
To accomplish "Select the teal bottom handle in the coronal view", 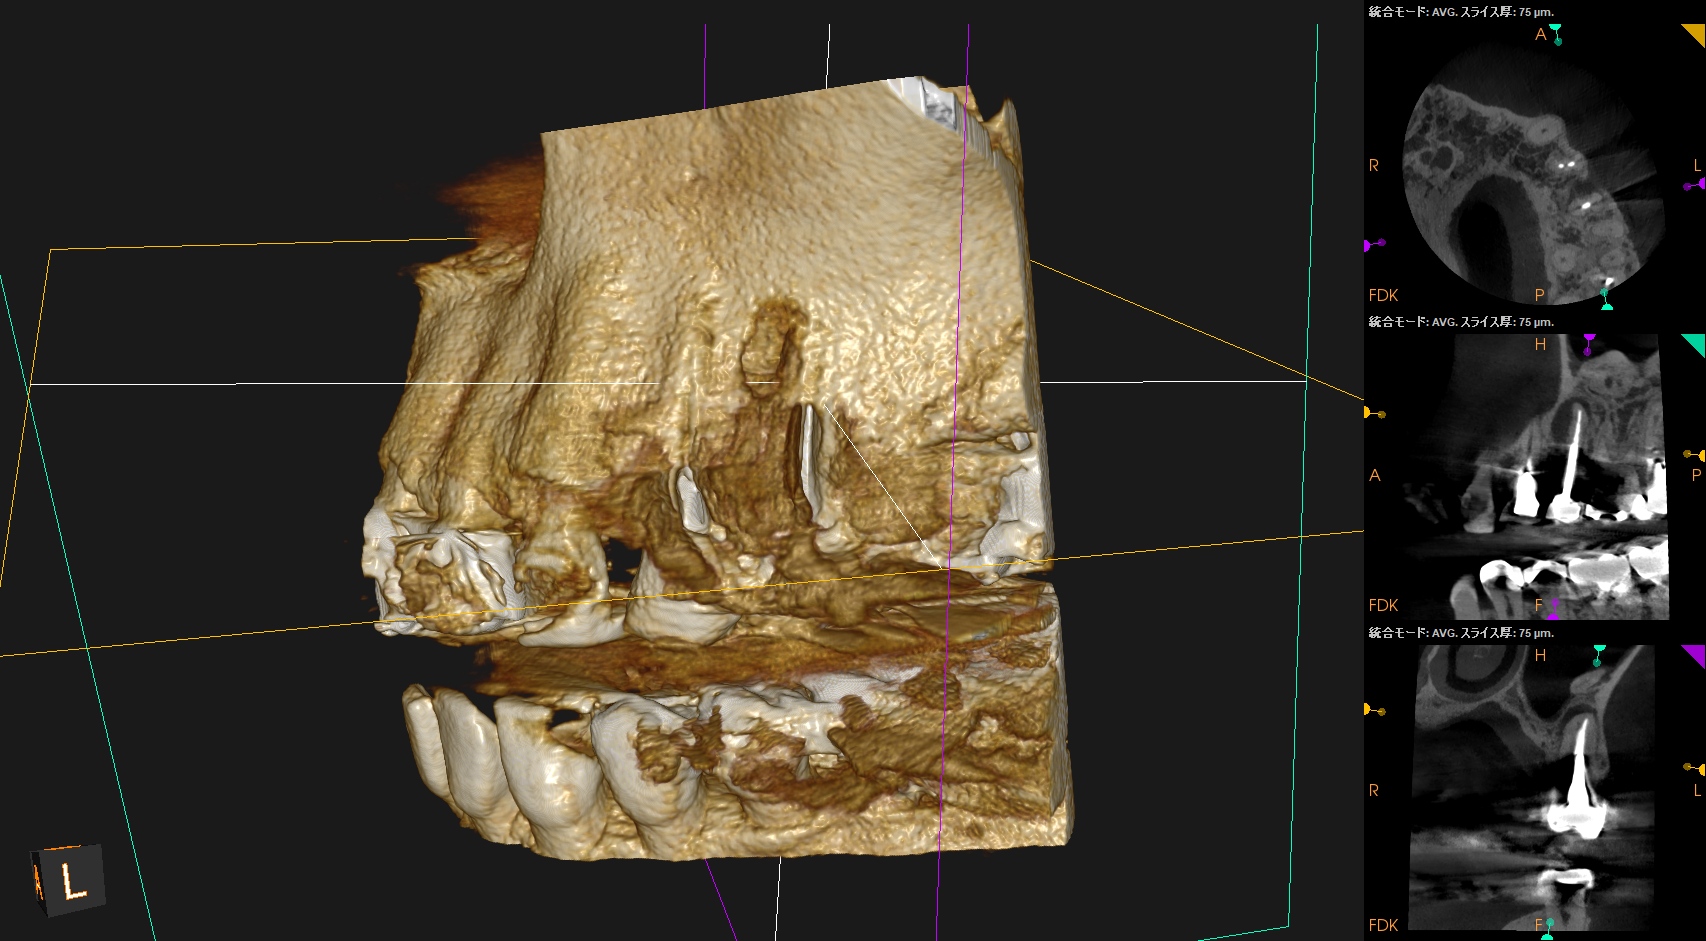I will point(1548,928).
